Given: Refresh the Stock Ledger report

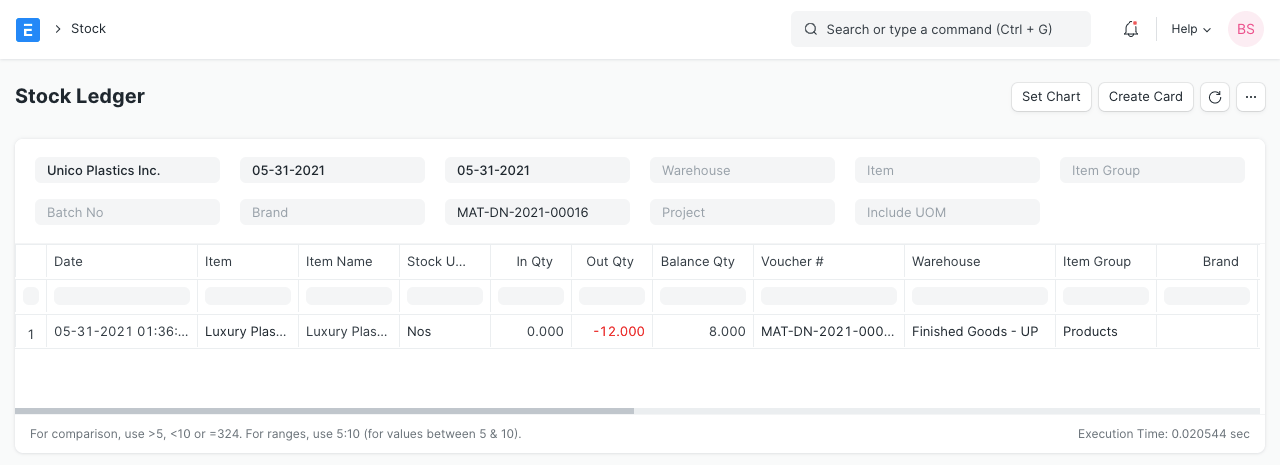Looking at the screenshot, I should tap(1215, 97).
